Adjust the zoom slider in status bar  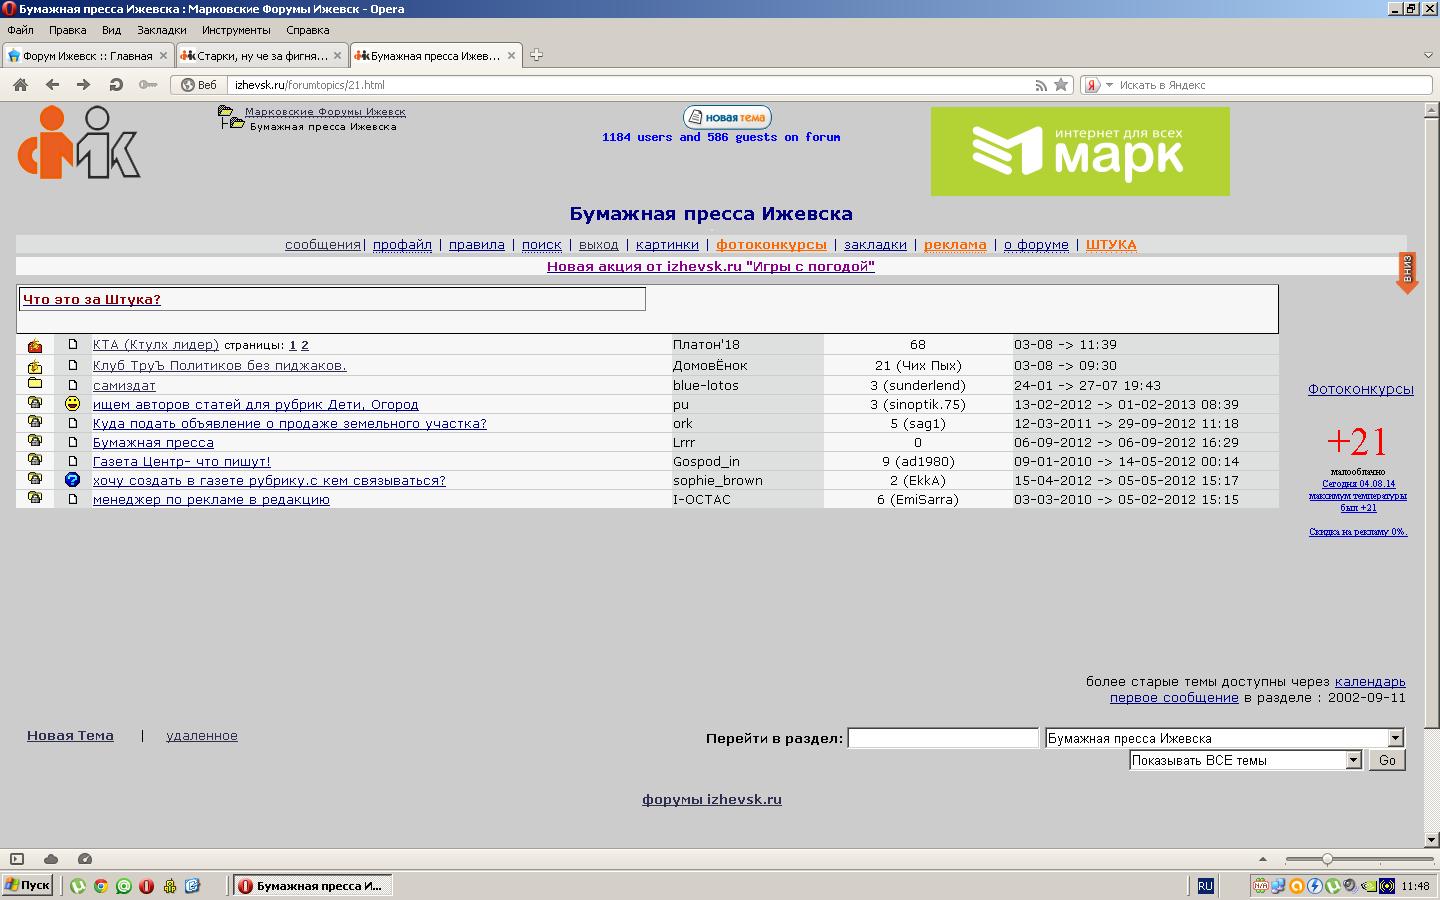1327,859
